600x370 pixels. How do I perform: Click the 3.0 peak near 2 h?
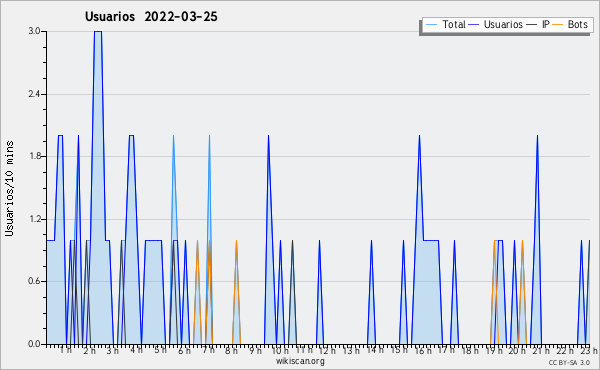click(98, 32)
